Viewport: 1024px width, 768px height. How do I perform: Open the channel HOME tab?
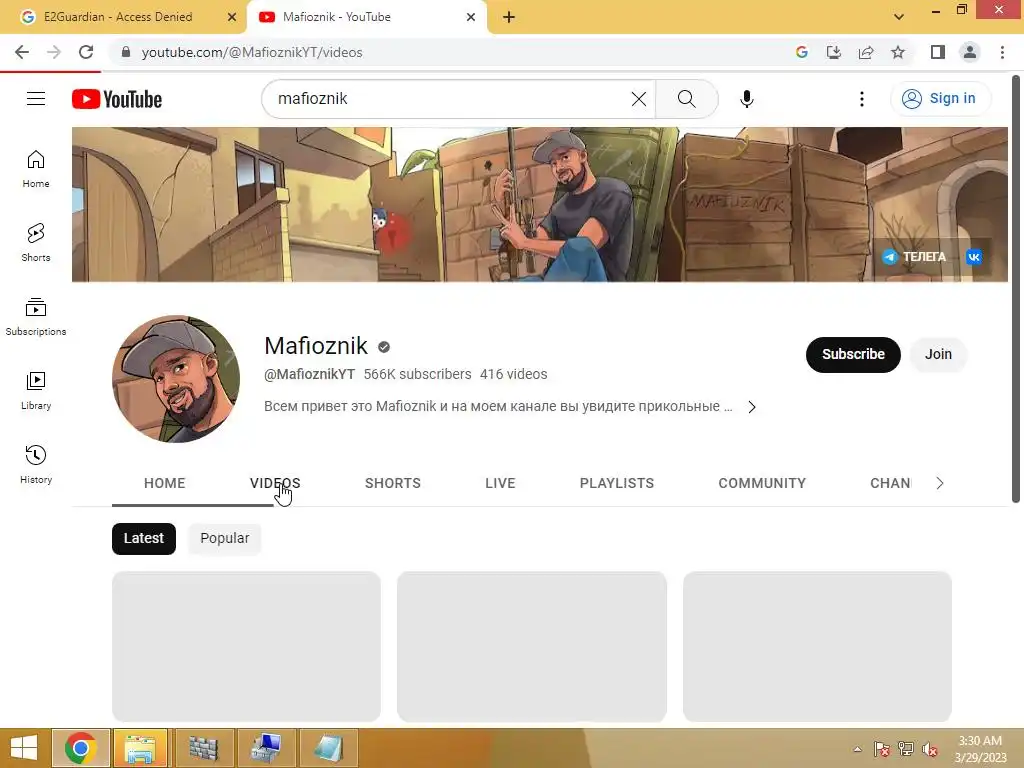click(165, 483)
